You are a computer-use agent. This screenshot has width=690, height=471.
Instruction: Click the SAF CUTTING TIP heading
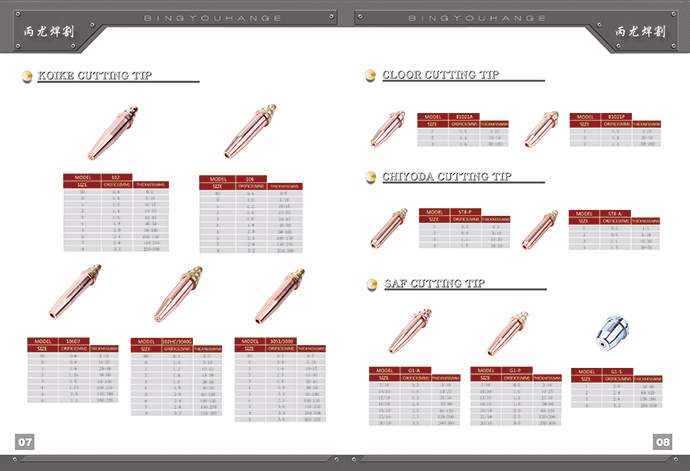tap(435, 283)
